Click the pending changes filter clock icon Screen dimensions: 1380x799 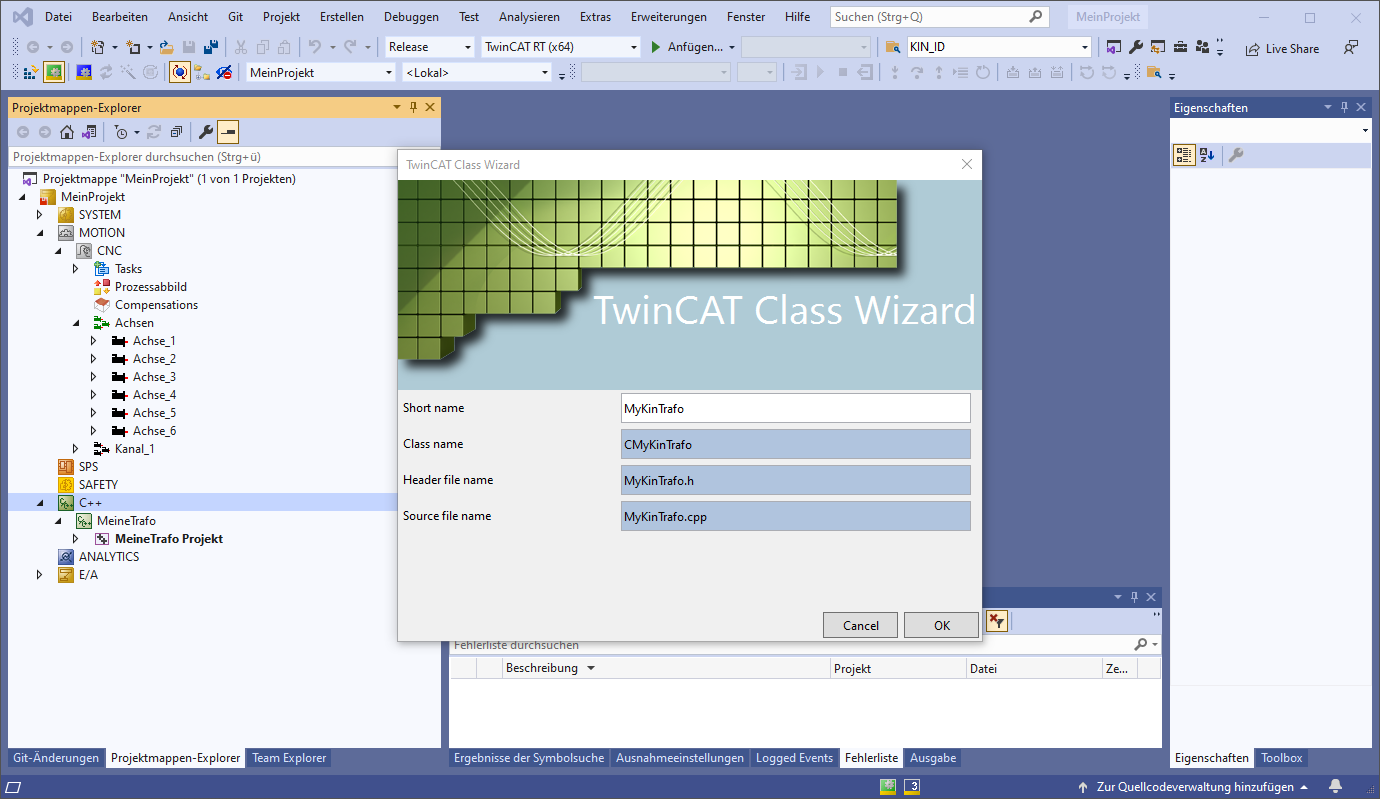(x=121, y=132)
